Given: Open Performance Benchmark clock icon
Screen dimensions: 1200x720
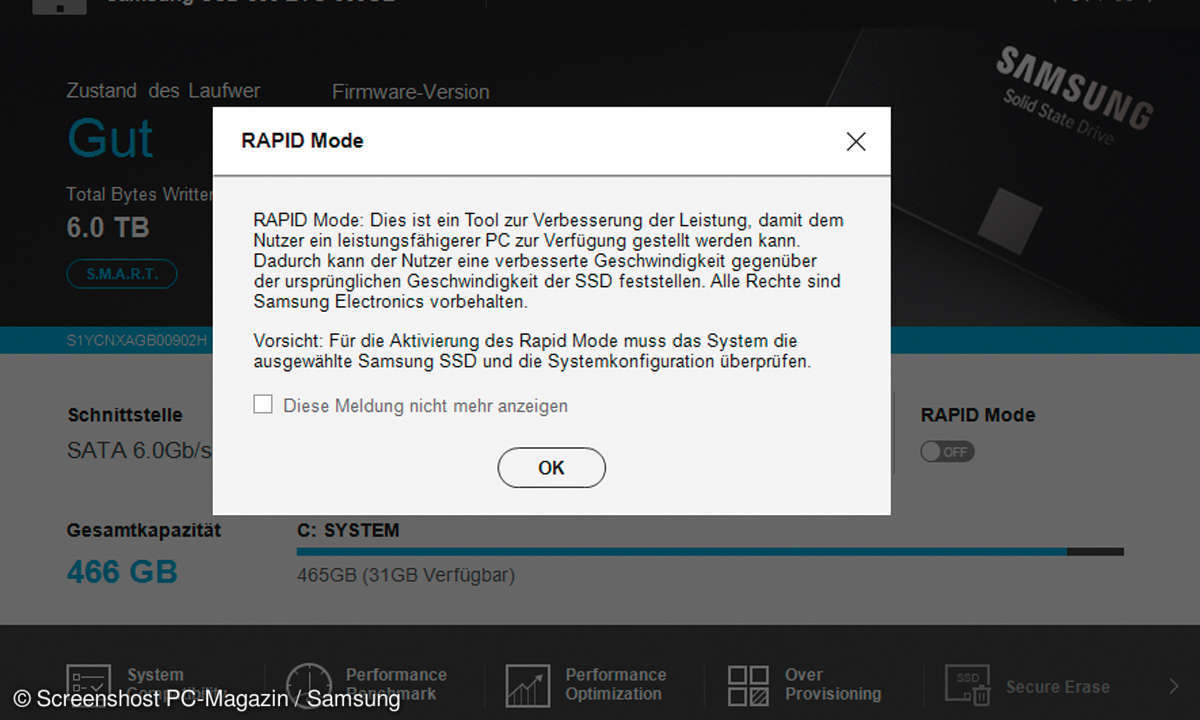Looking at the screenshot, I should [x=308, y=685].
